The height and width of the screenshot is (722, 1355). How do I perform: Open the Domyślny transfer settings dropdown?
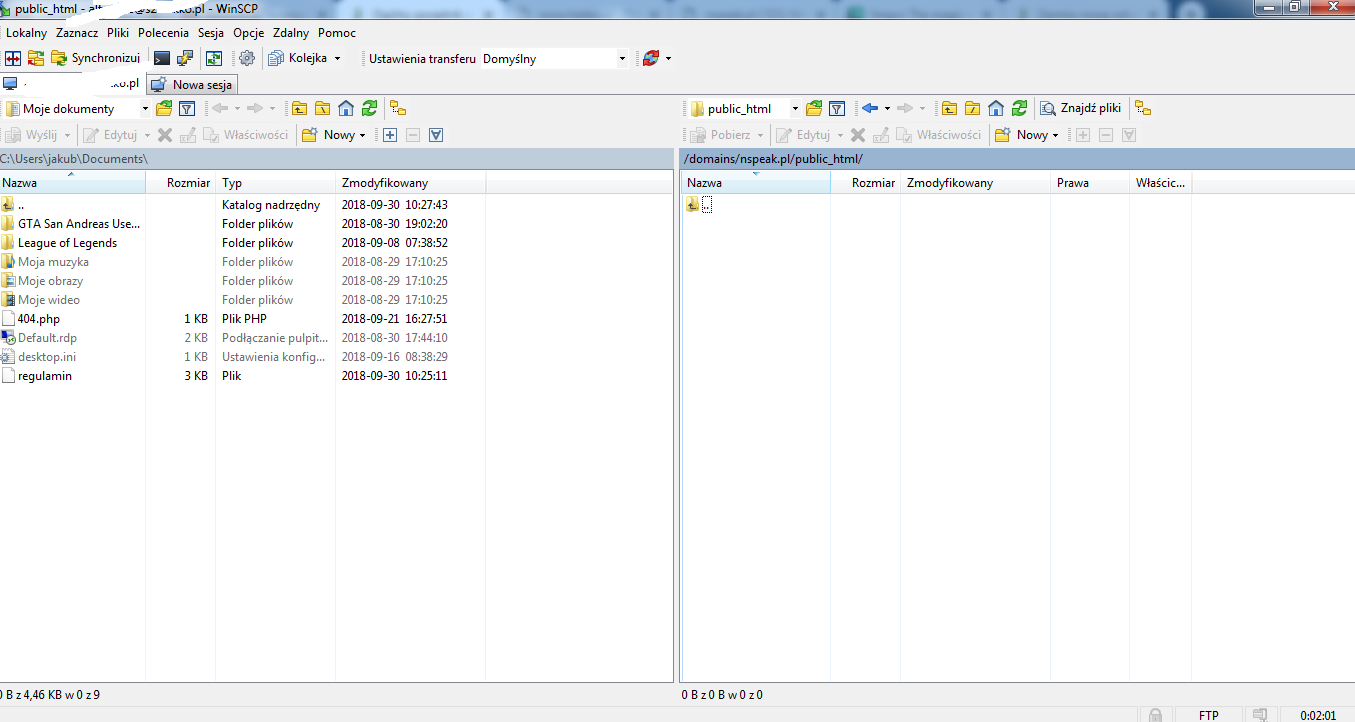622,59
